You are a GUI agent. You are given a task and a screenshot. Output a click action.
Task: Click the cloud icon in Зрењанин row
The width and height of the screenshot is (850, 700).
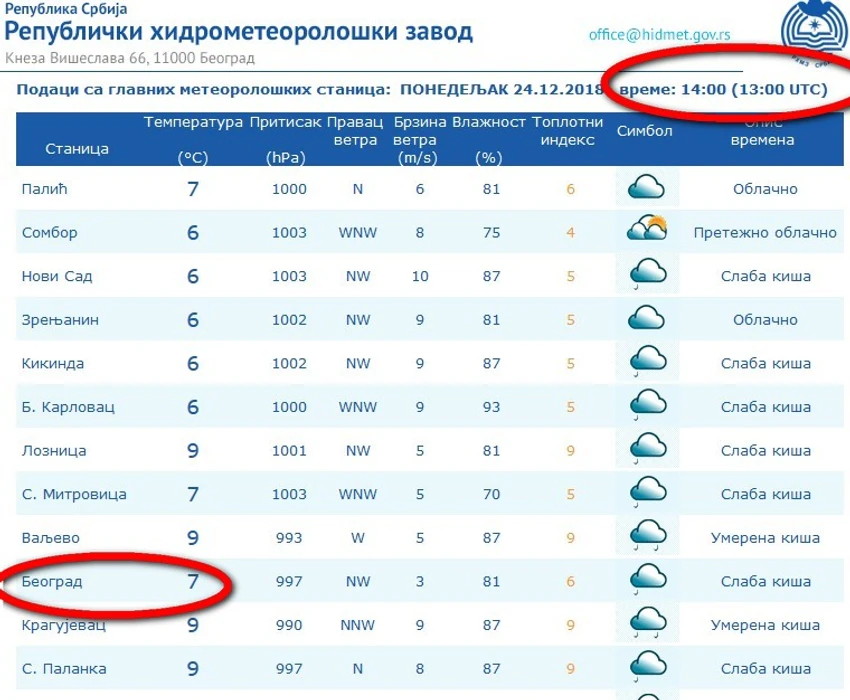[x=646, y=318]
